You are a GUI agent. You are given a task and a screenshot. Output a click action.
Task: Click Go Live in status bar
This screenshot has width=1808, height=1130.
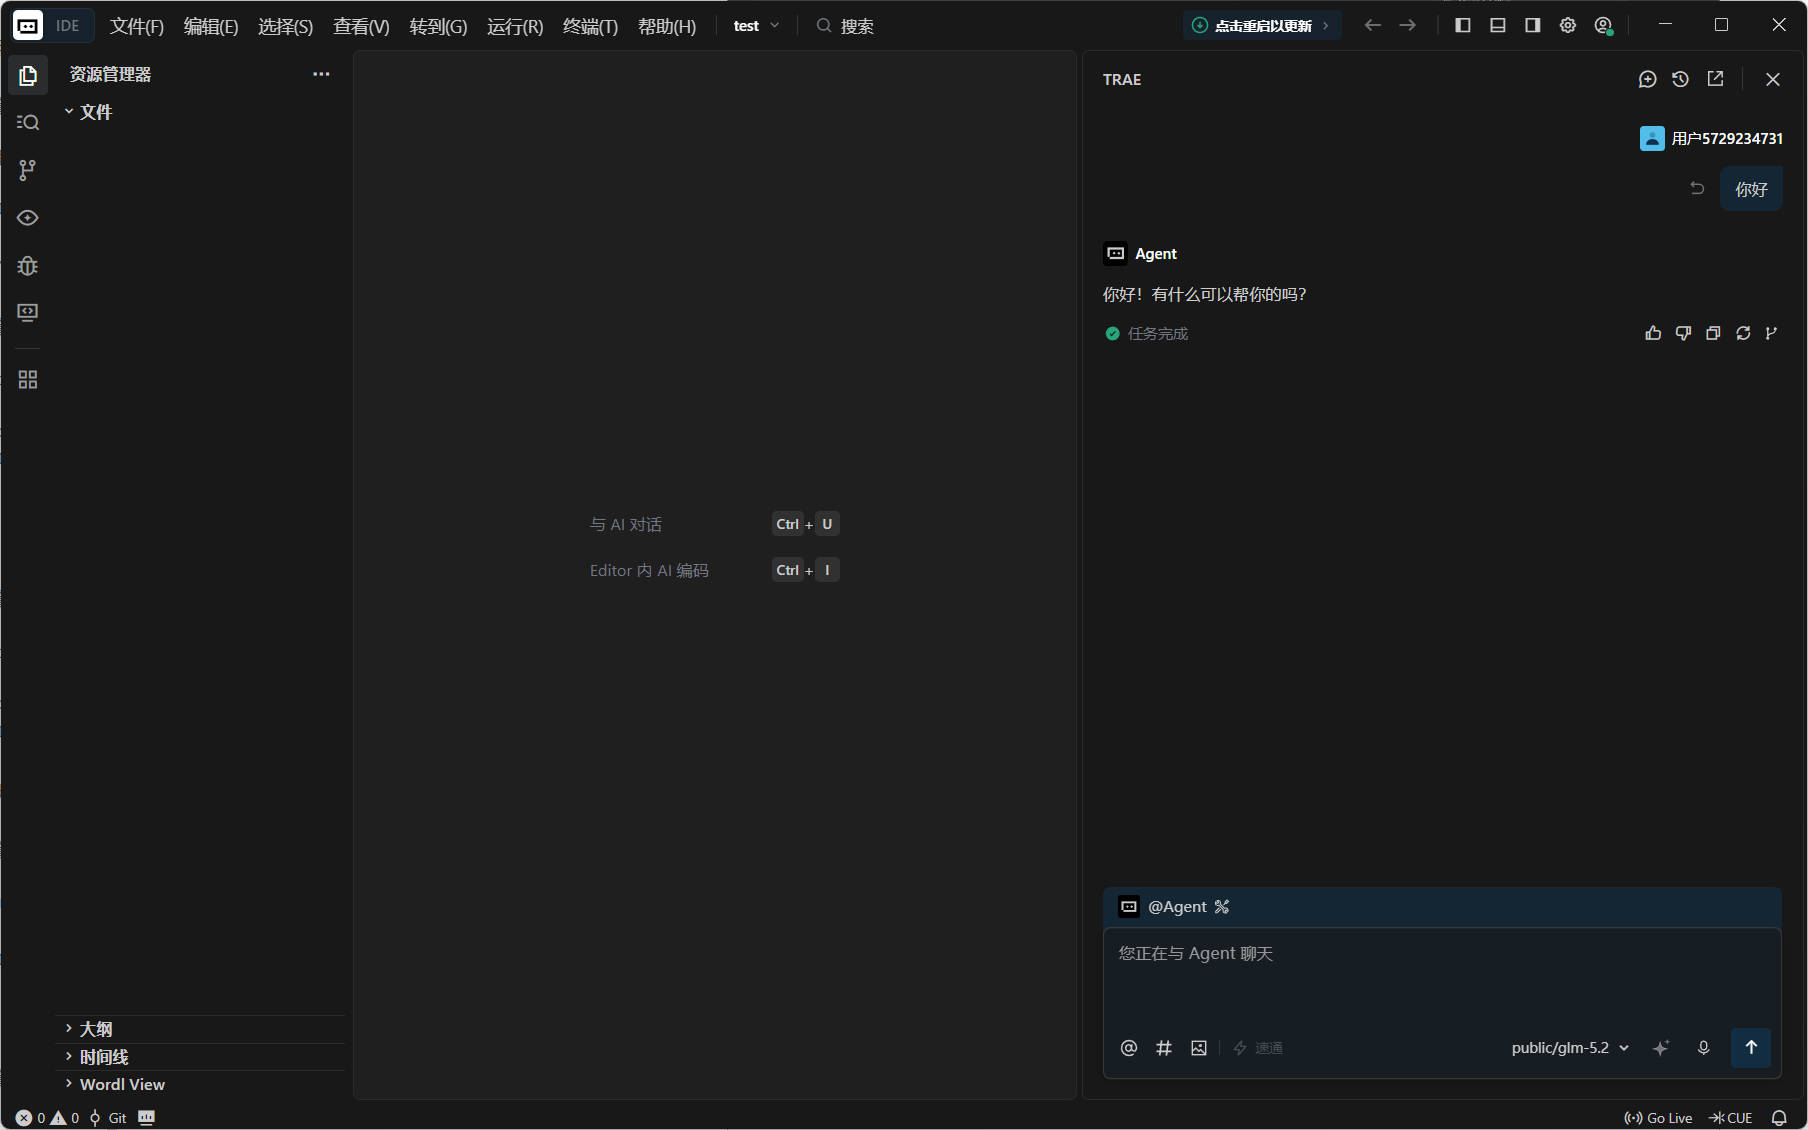coord(1658,1118)
